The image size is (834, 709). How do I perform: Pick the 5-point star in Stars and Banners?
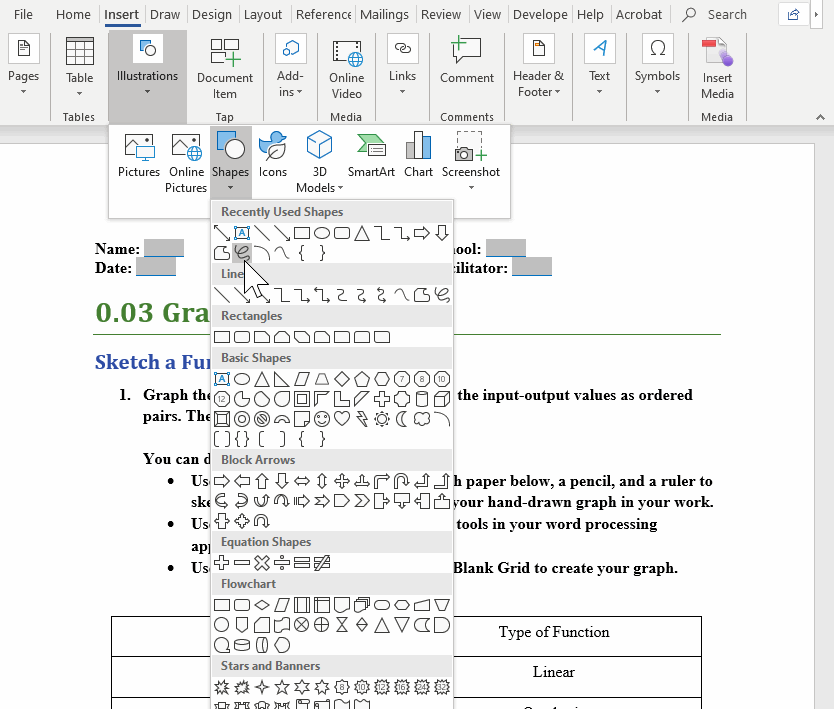282,687
